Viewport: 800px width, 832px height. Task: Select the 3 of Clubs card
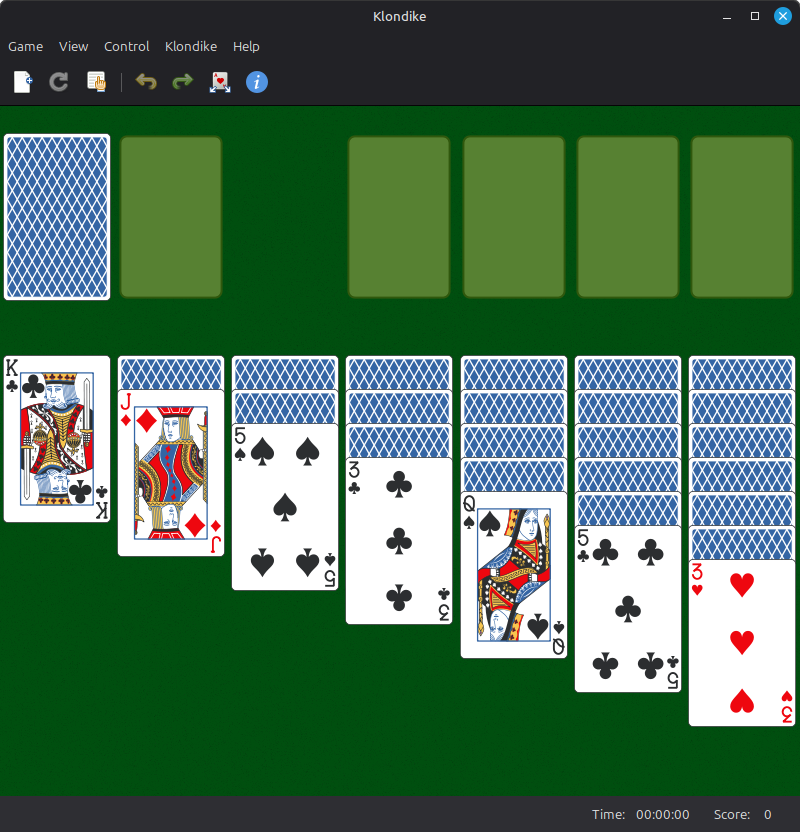(399, 541)
